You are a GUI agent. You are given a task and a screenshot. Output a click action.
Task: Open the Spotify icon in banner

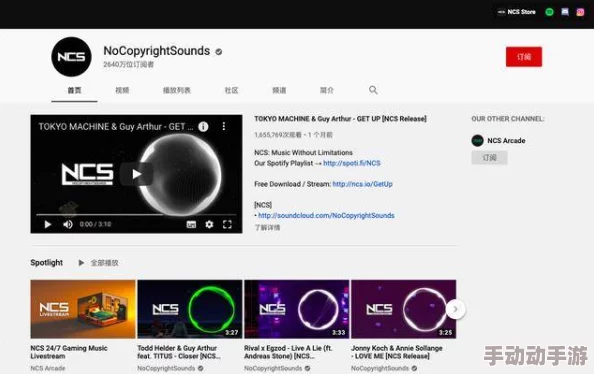click(x=549, y=12)
